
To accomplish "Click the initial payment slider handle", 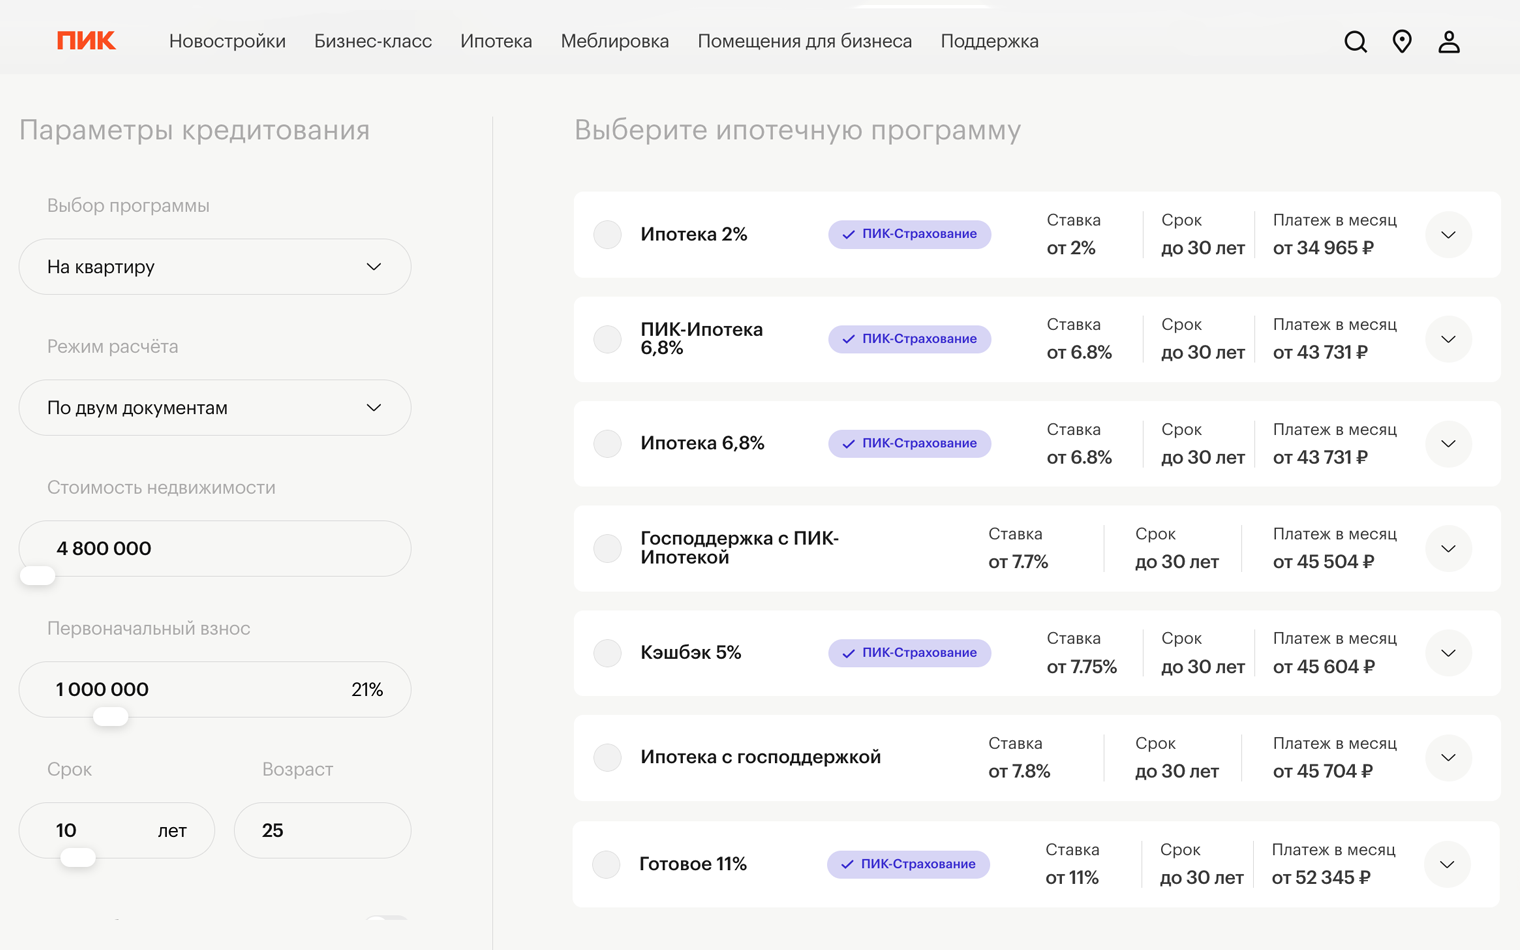I will click(110, 717).
